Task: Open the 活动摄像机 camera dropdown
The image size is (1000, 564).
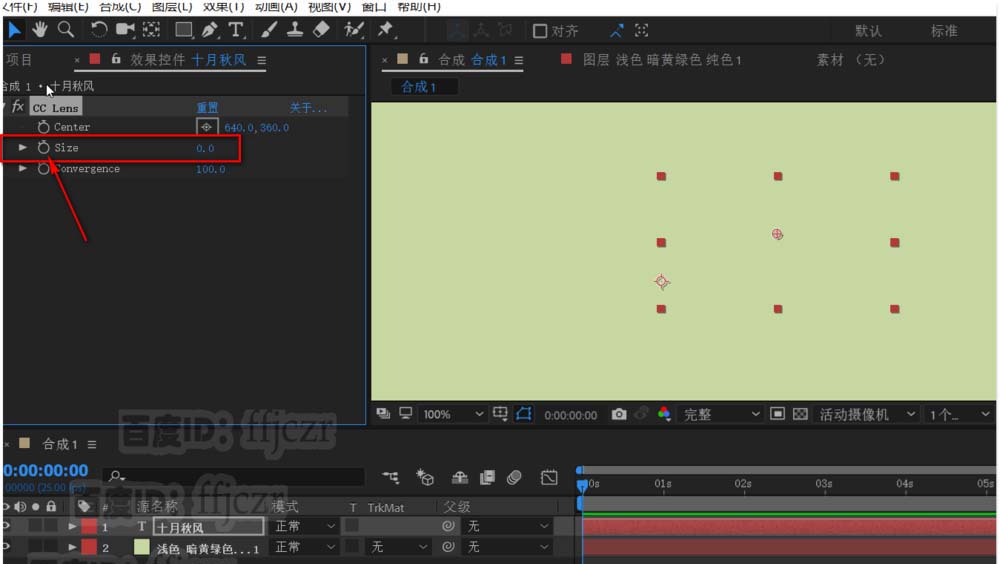Action: [x=867, y=414]
